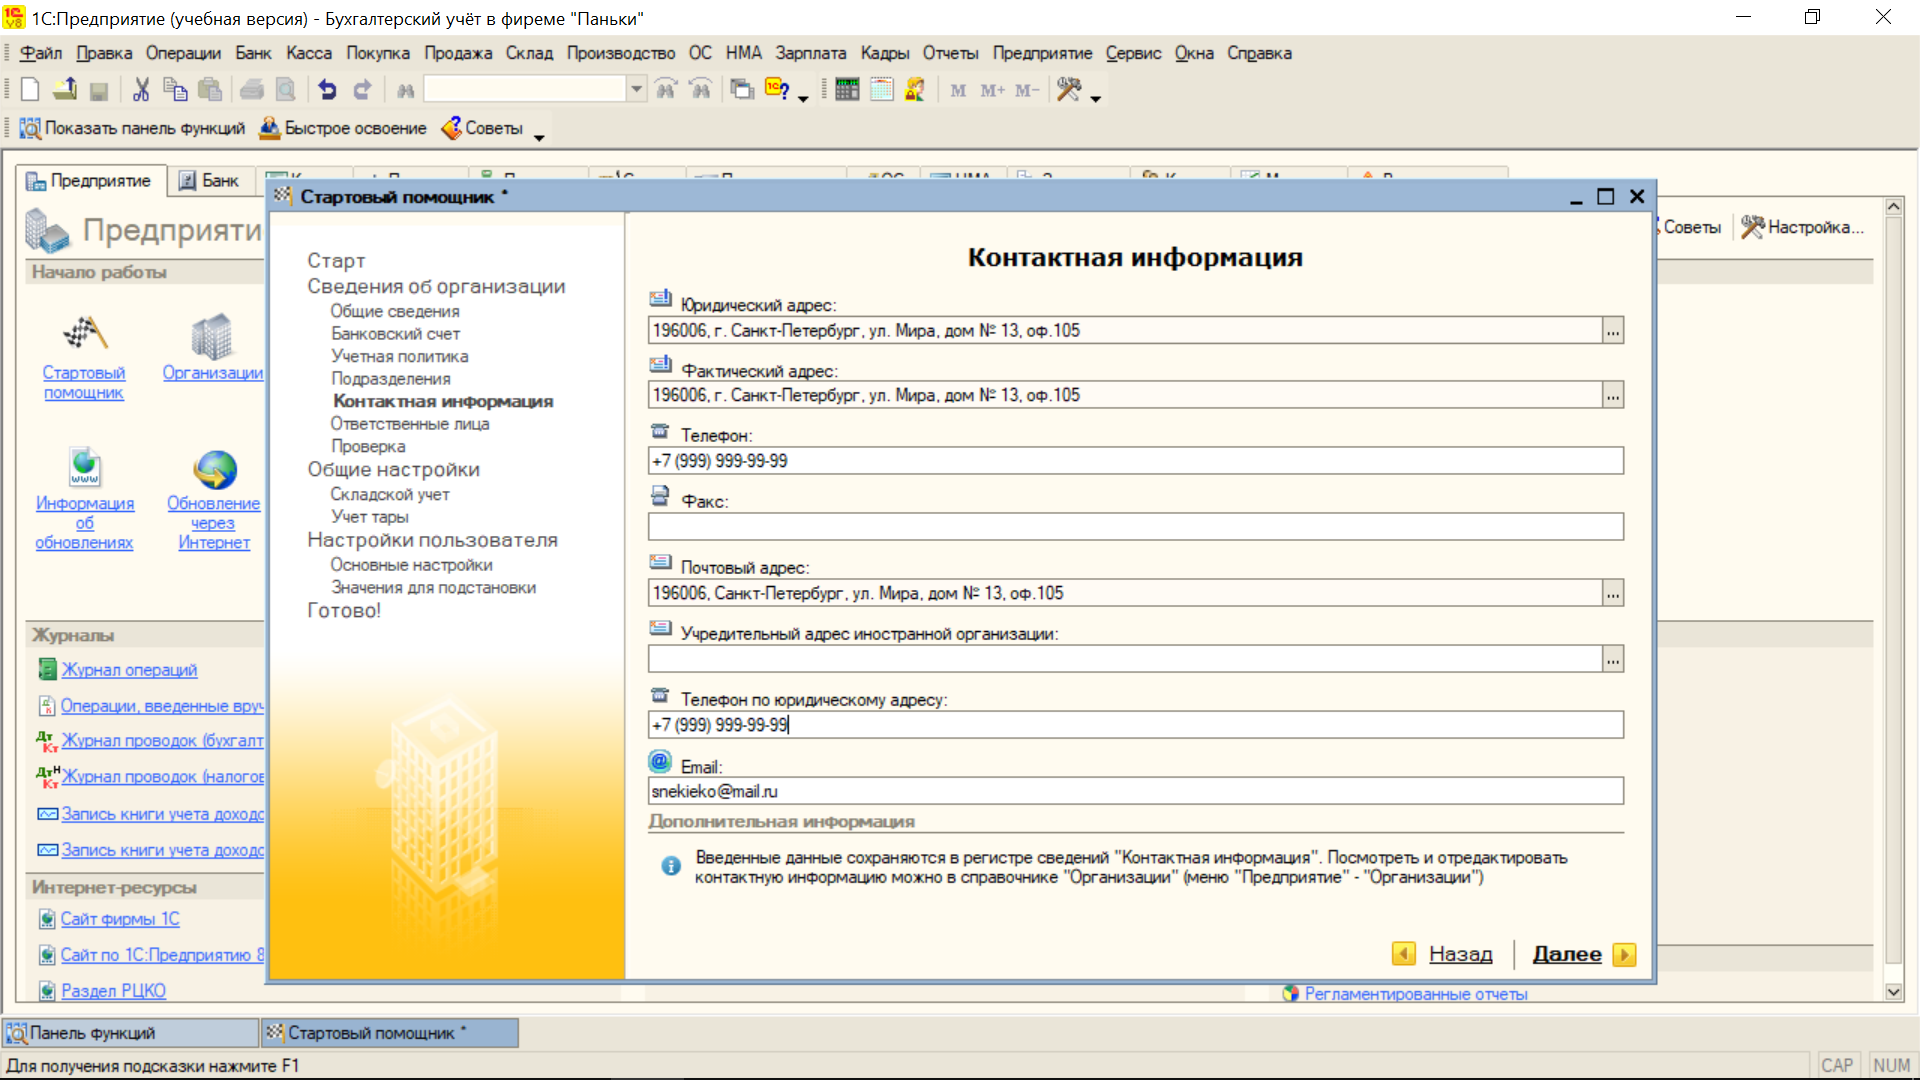1920x1080 pixels.
Task: Click the M- memory subtract button
Action: 1027,90
